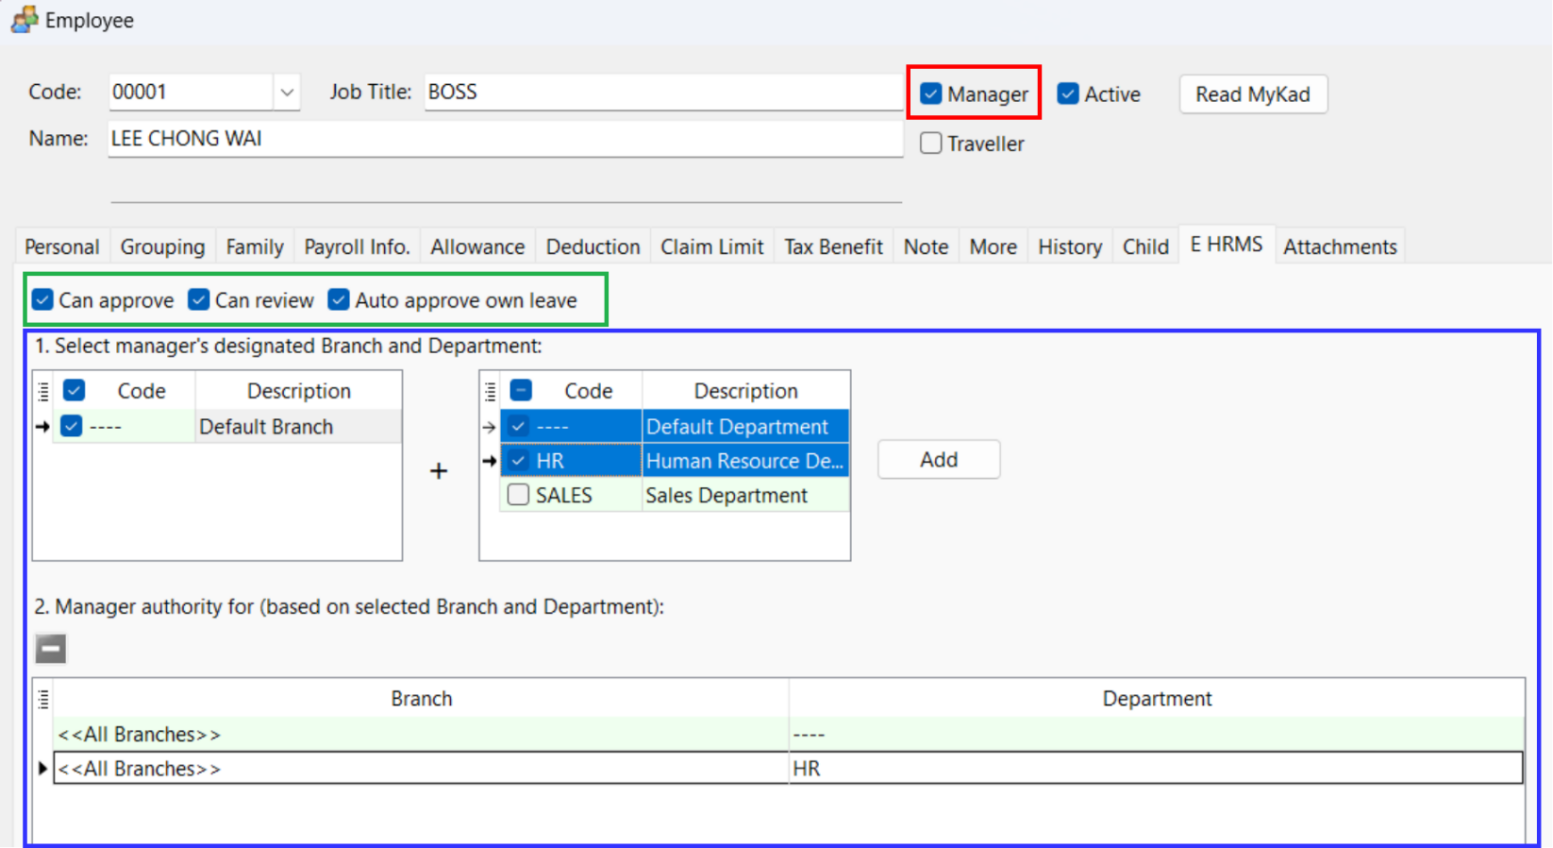Switch to the Payroll Info. tab
Viewport: 1553px width, 848px height.
(356, 246)
